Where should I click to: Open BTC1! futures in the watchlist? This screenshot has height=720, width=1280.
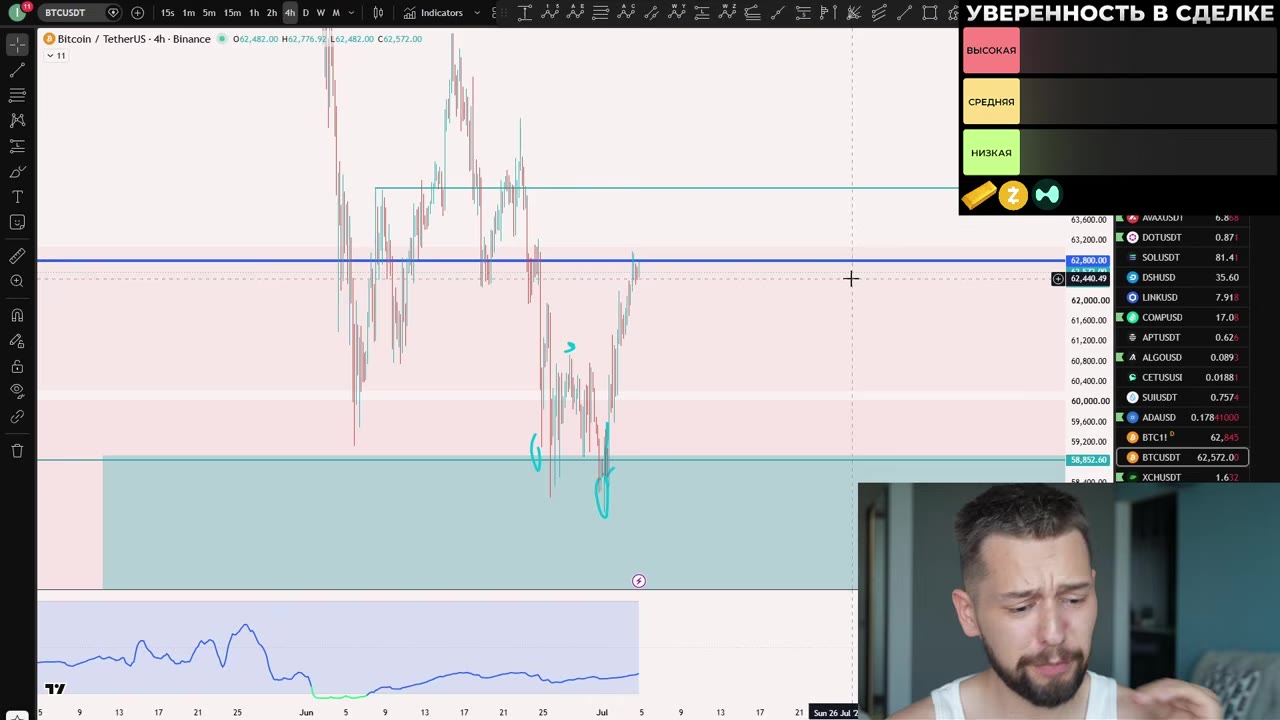(x=1182, y=437)
